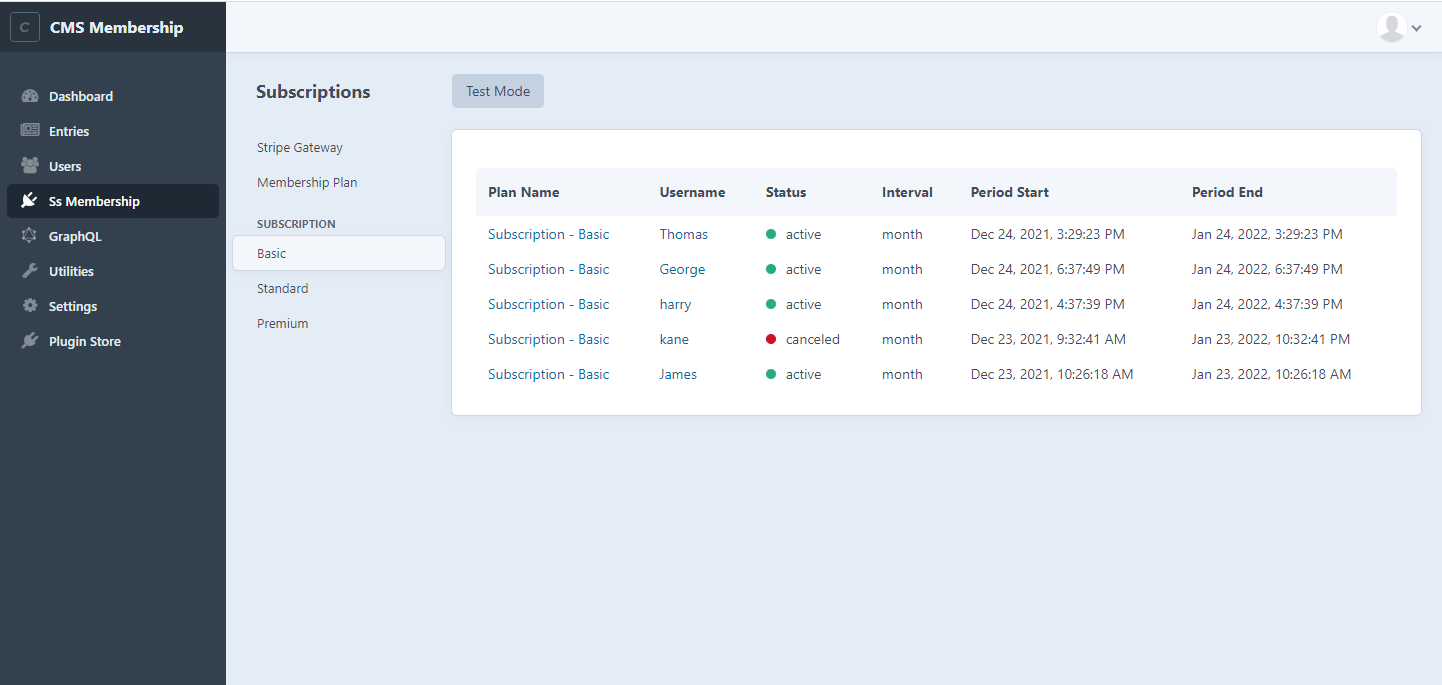
Task: Click Jan 23, 2022, 10:32:41 PM end
Action: point(1271,339)
